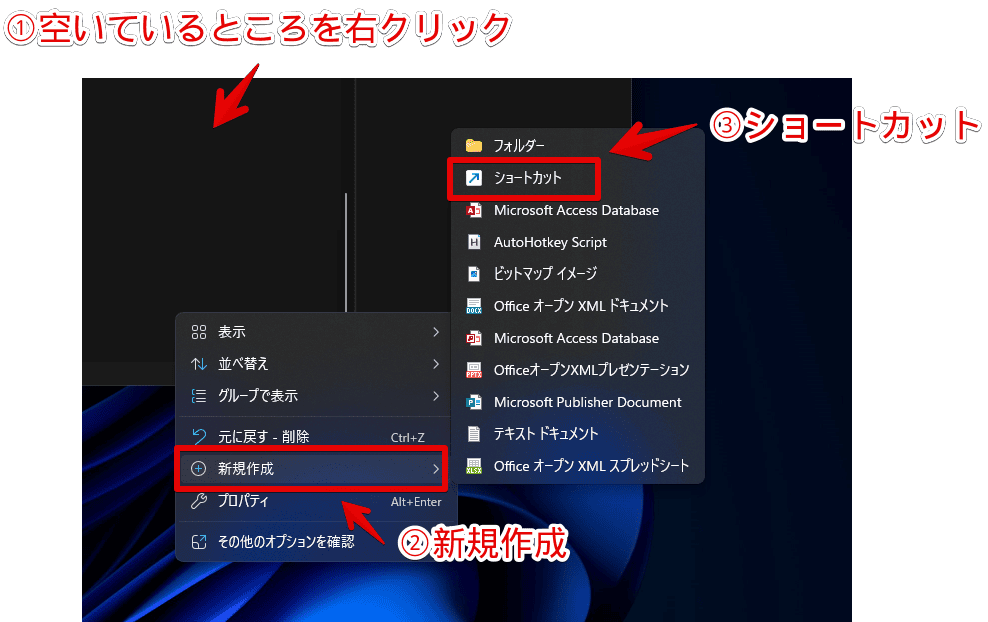Click the text document page icon
Screen dimensions: 988x622
tap(474, 434)
